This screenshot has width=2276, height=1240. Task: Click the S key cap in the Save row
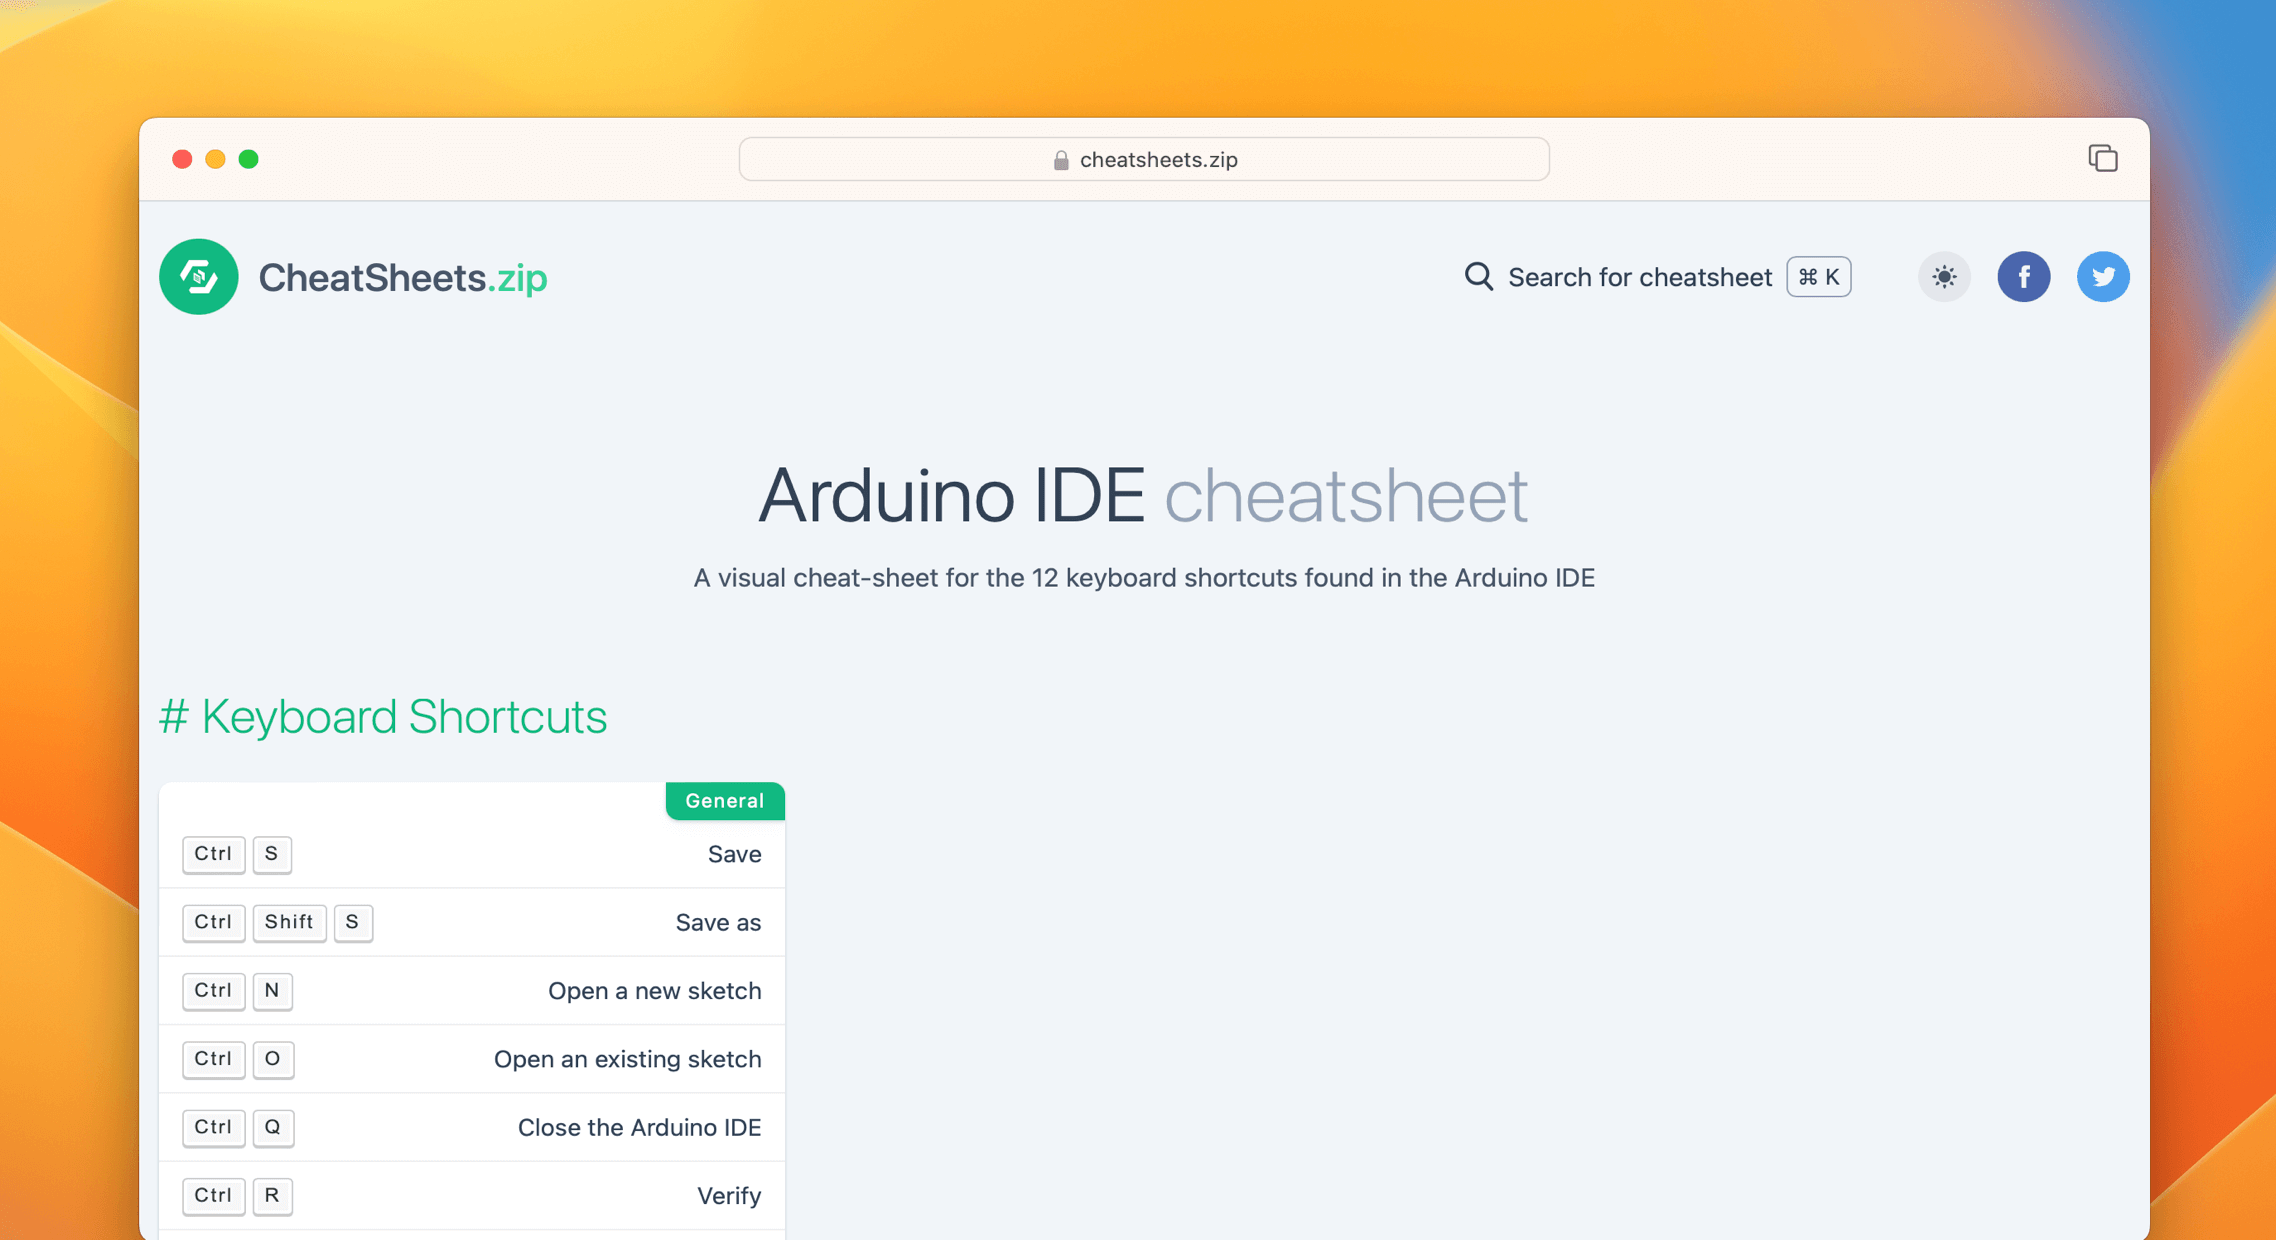271,854
